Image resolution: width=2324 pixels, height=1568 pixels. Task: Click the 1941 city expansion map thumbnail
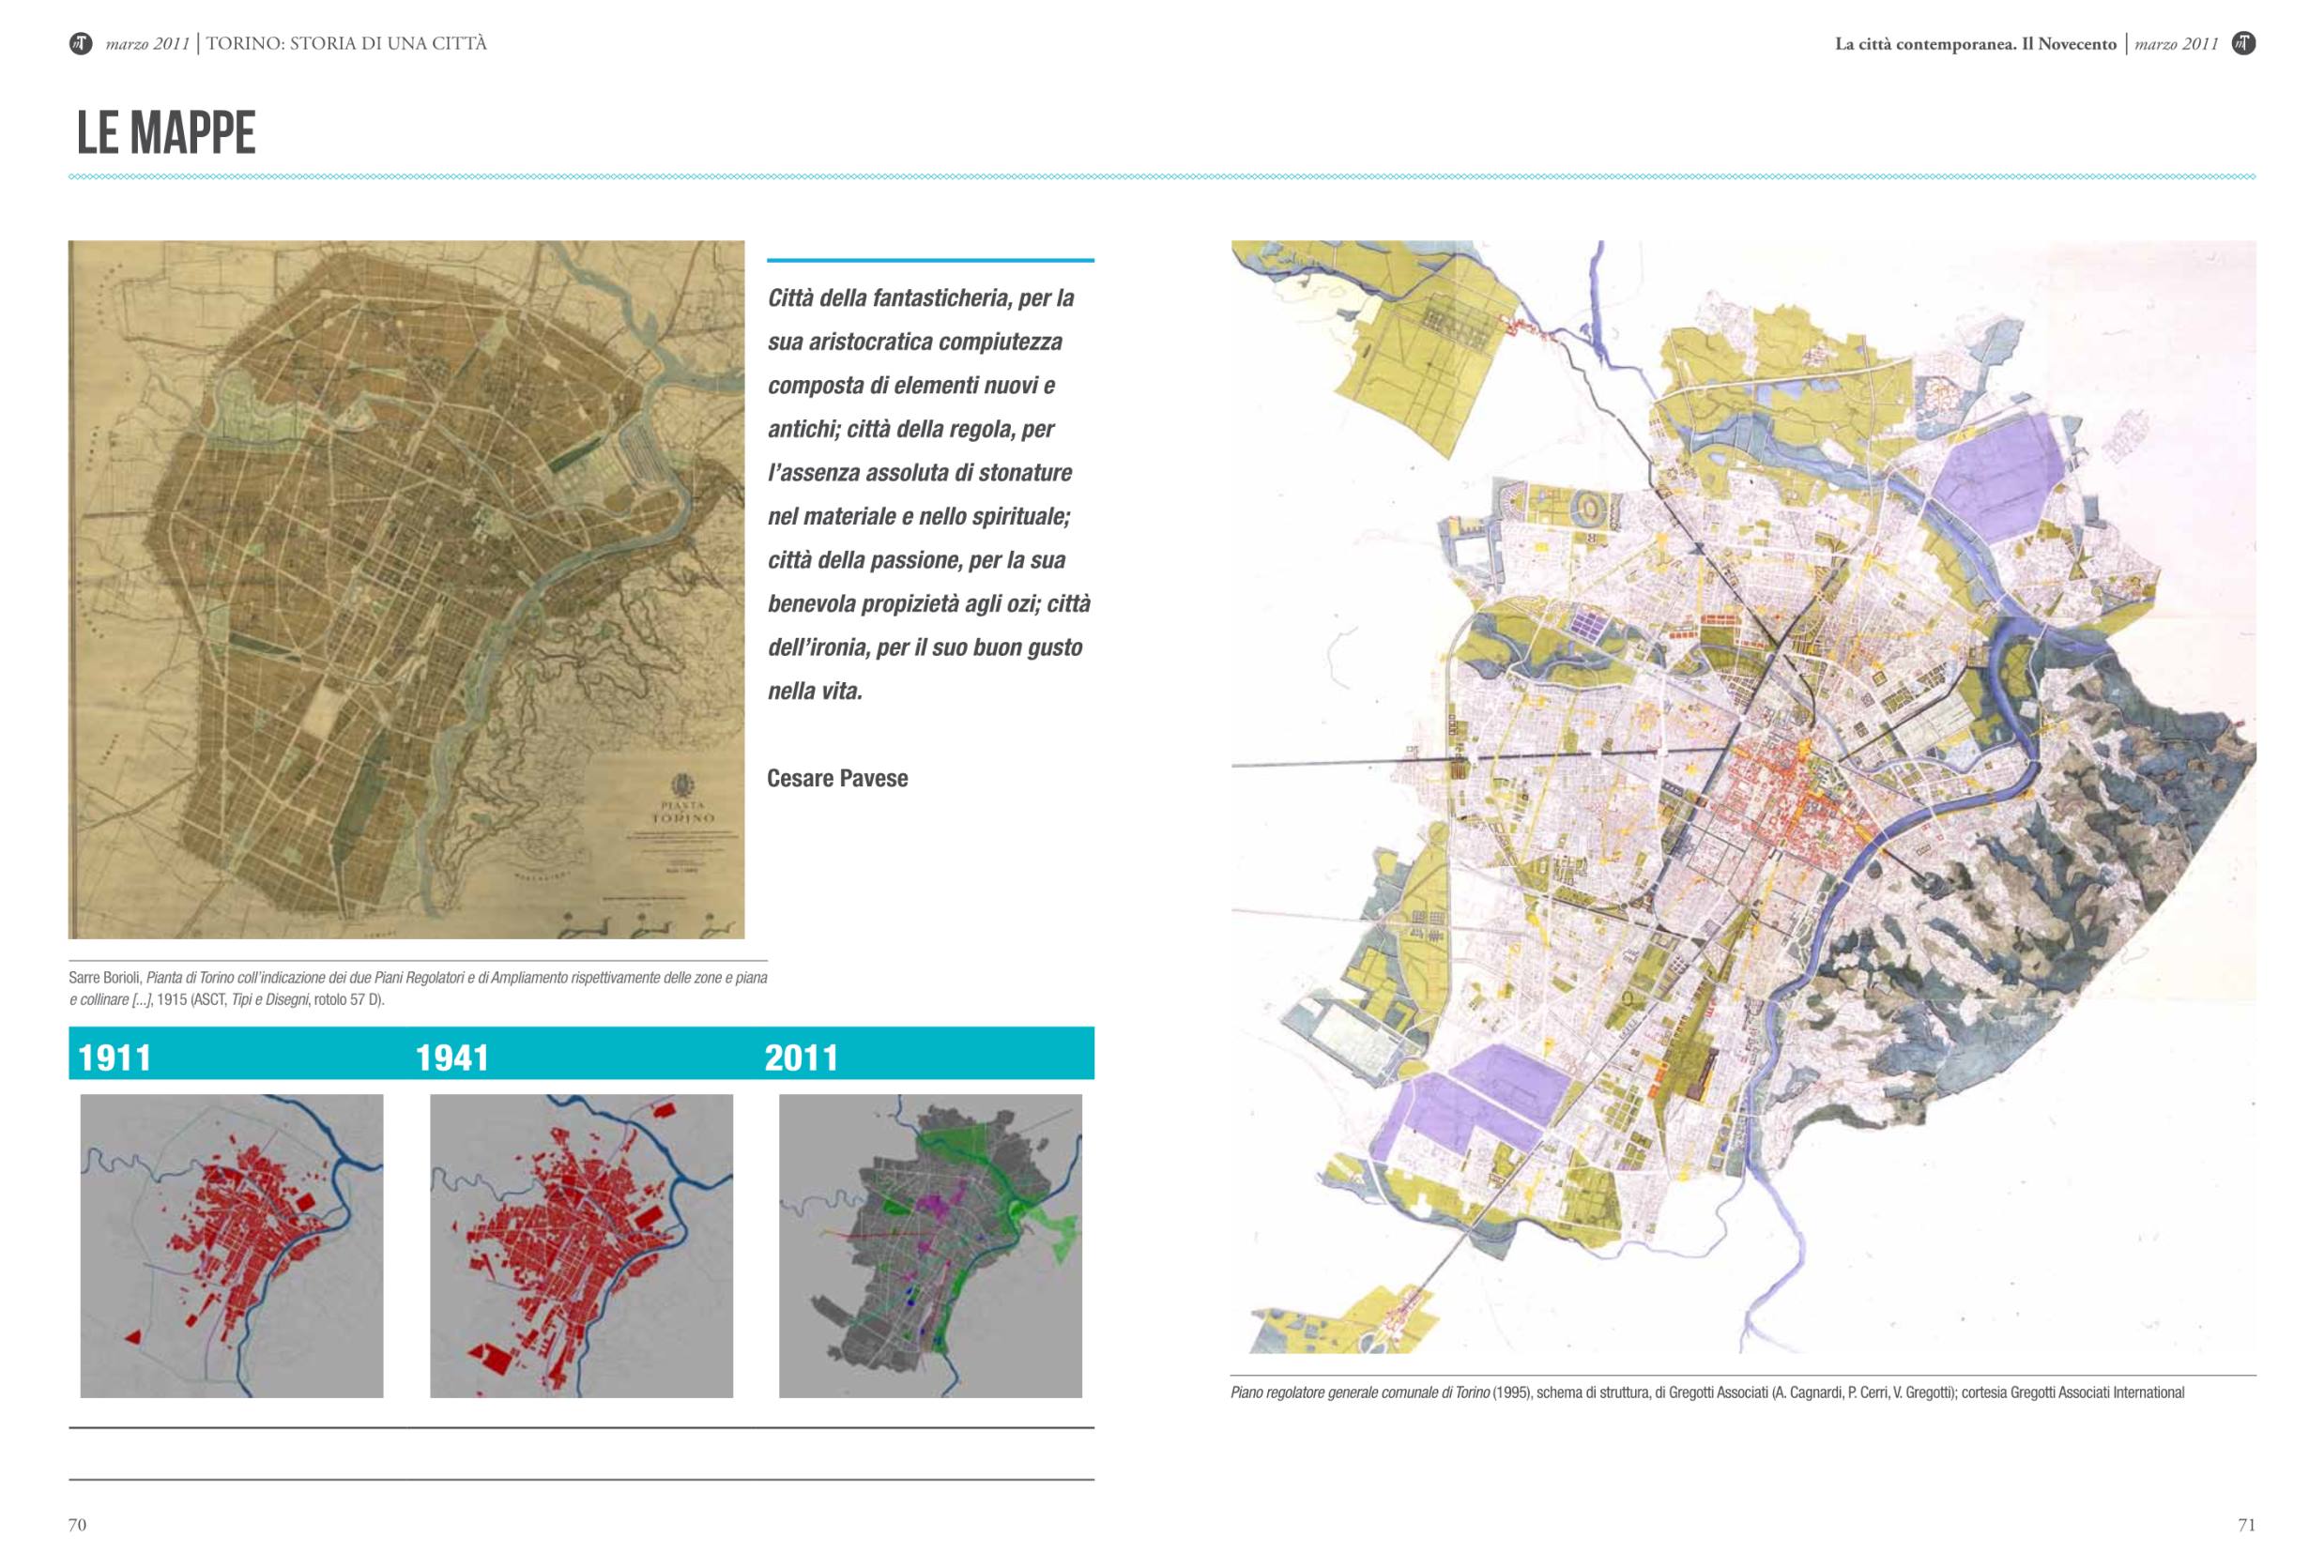581,1245
